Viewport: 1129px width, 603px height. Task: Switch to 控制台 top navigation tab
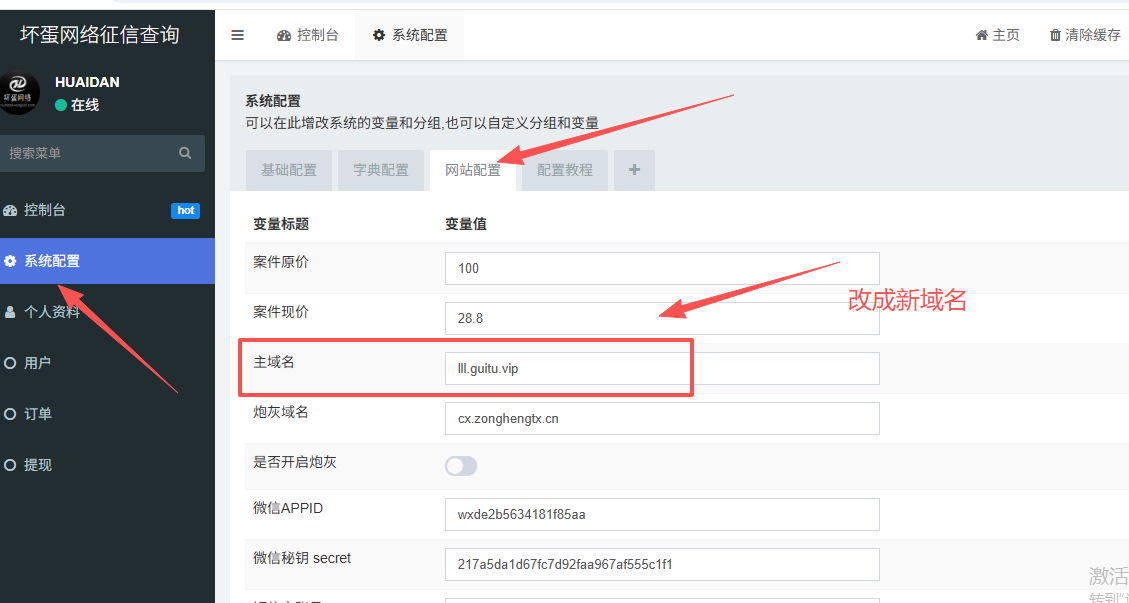click(x=308, y=35)
